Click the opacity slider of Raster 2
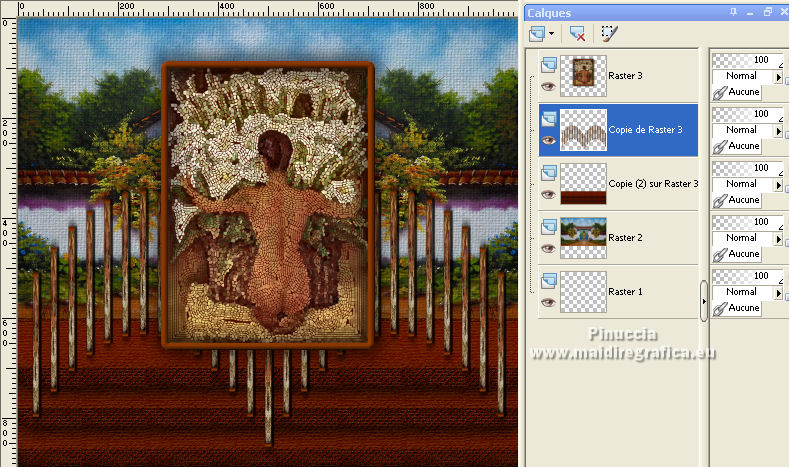The width and height of the screenshot is (789, 467). [748, 222]
